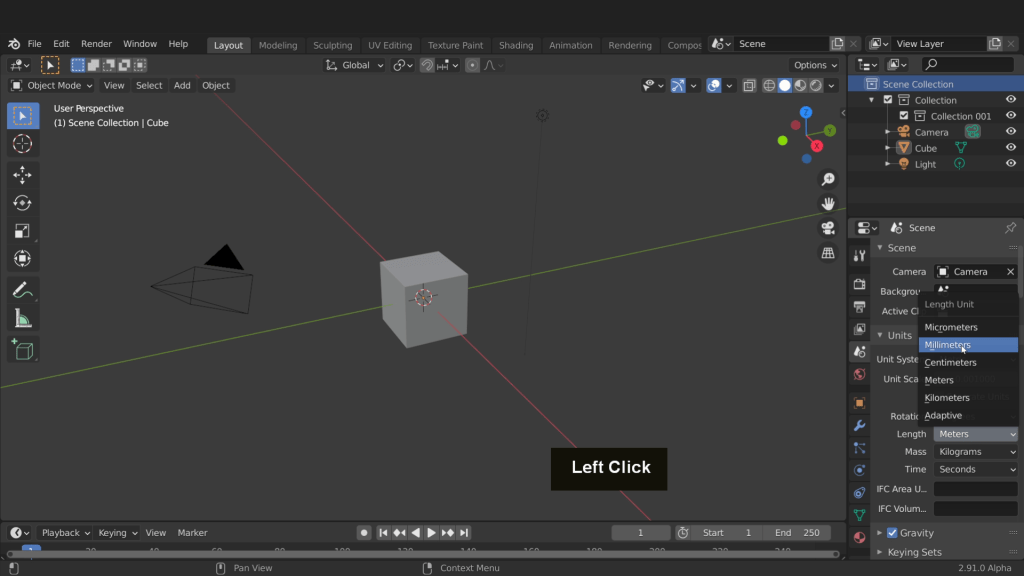Image resolution: width=1024 pixels, height=576 pixels.
Task: Open the Render menu
Action: tap(96, 44)
